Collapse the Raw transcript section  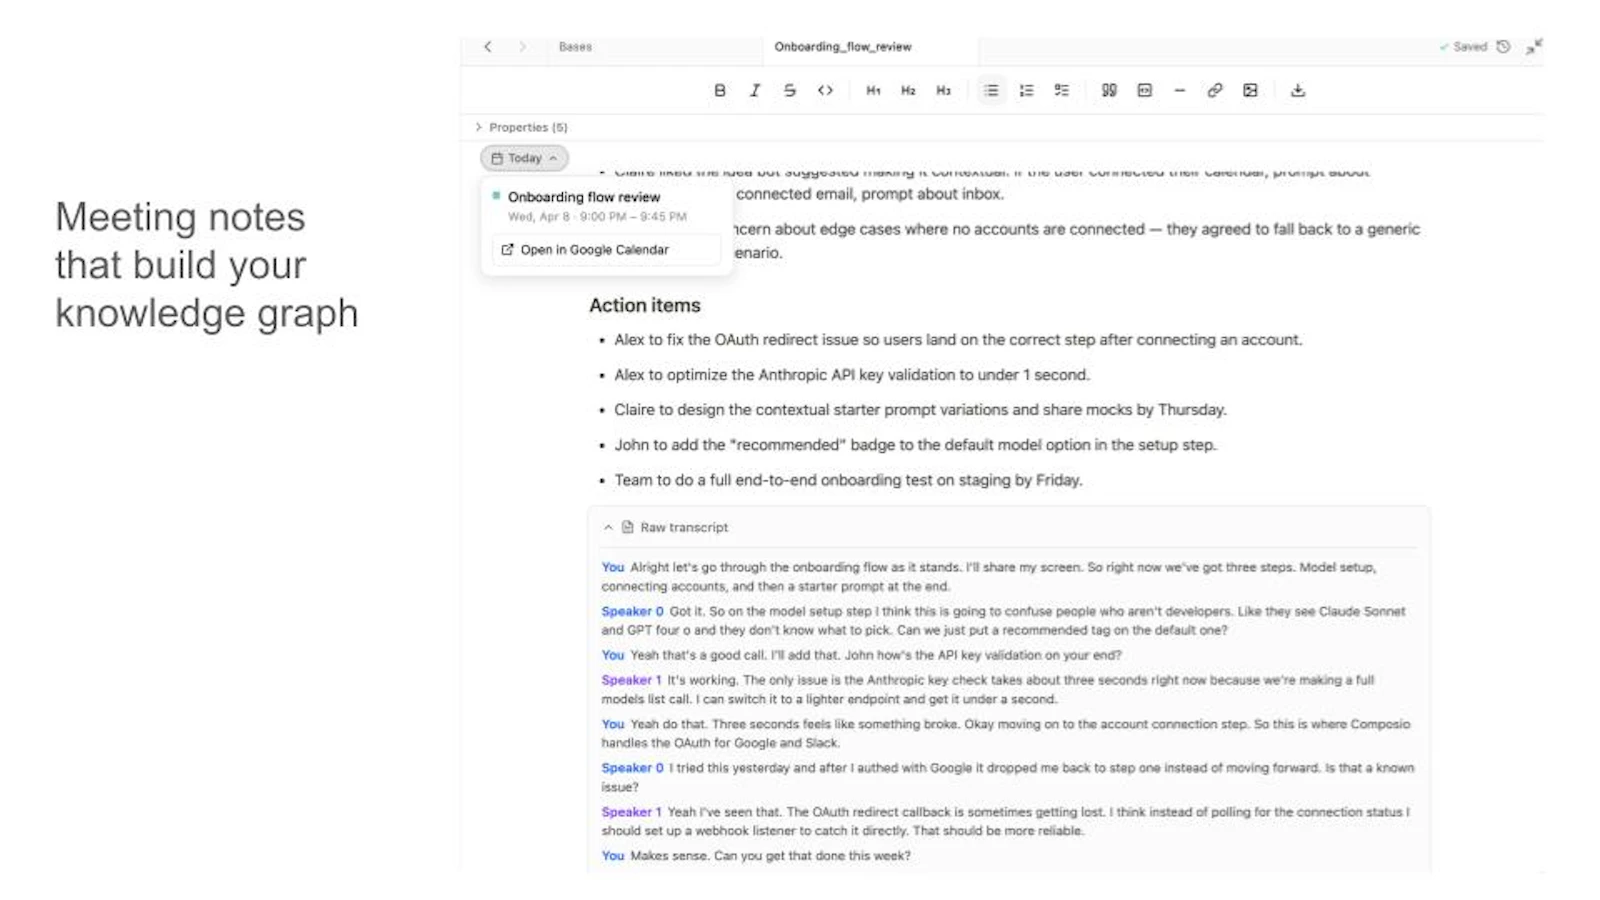point(609,527)
